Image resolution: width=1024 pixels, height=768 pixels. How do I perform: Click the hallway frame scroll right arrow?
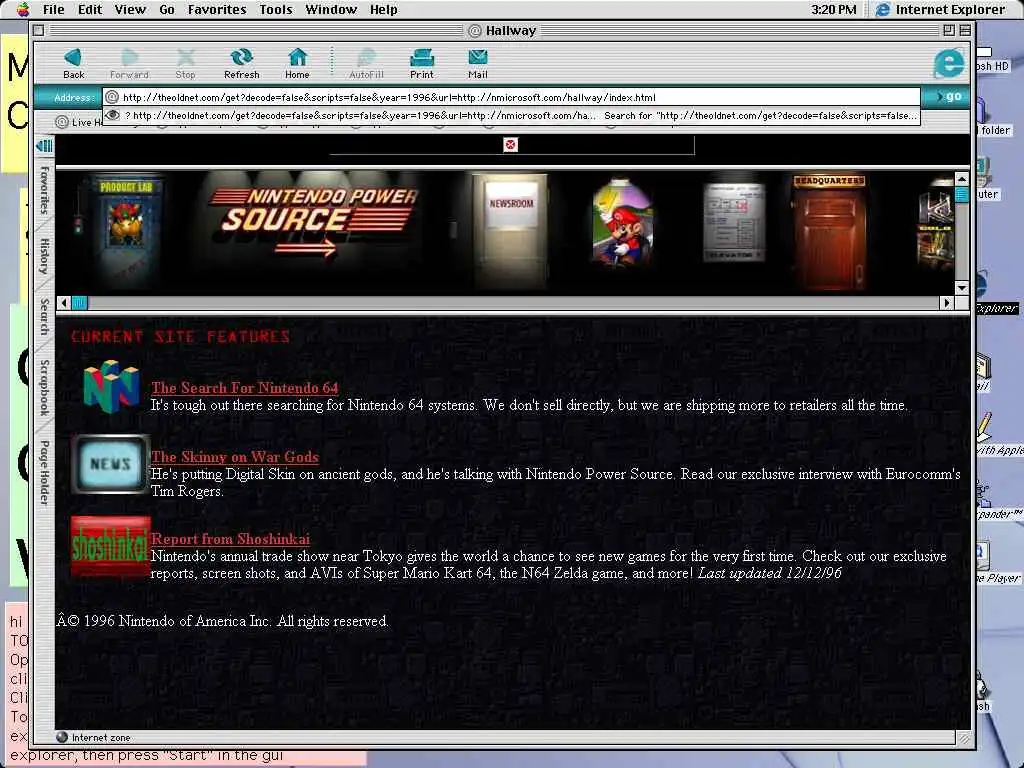pos(947,303)
